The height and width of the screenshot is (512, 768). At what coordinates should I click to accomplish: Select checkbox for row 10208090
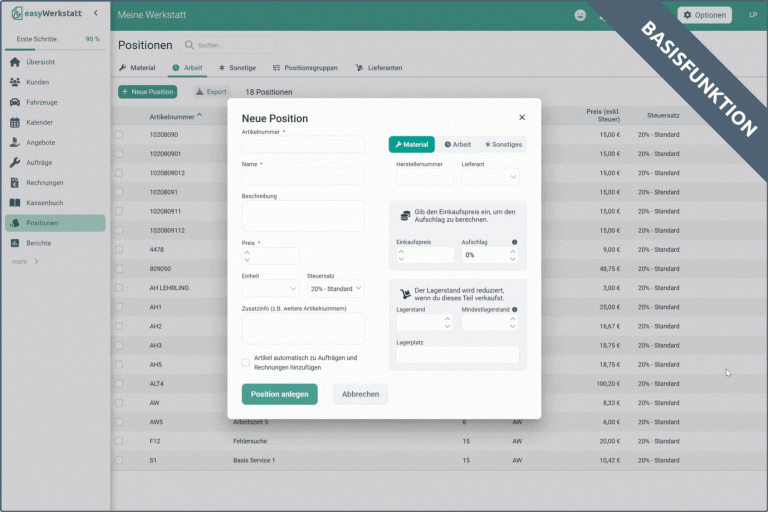[x=119, y=135]
